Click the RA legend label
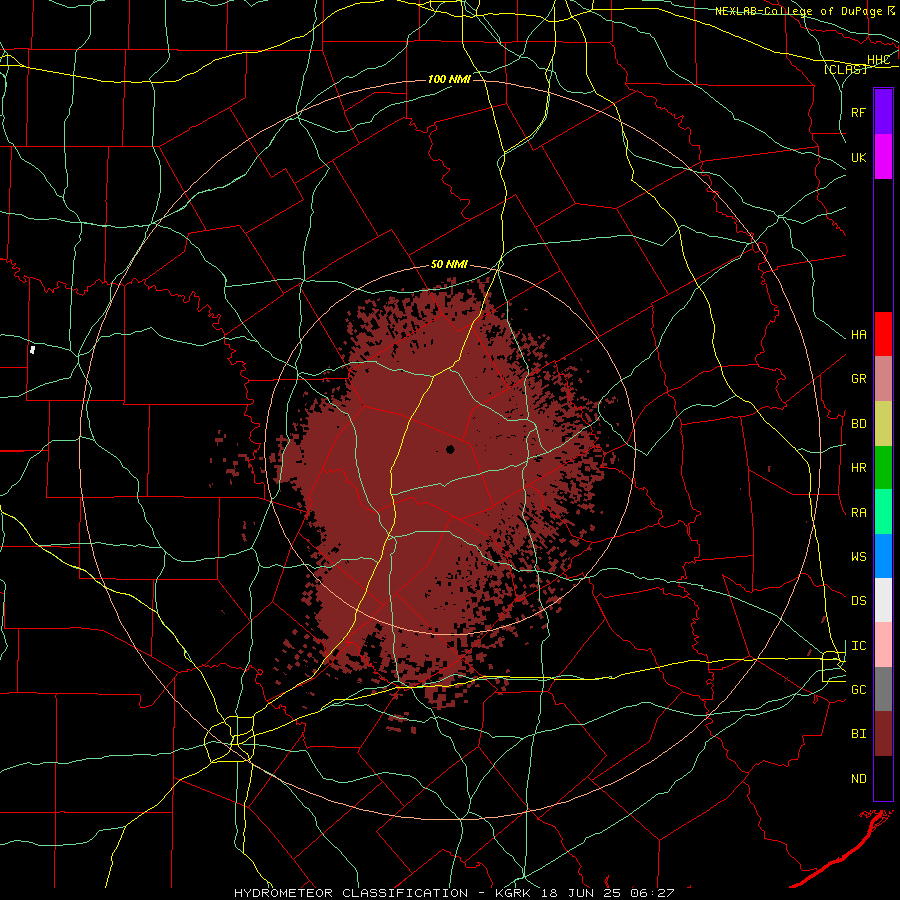 pyautogui.click(x=858, y=513)
